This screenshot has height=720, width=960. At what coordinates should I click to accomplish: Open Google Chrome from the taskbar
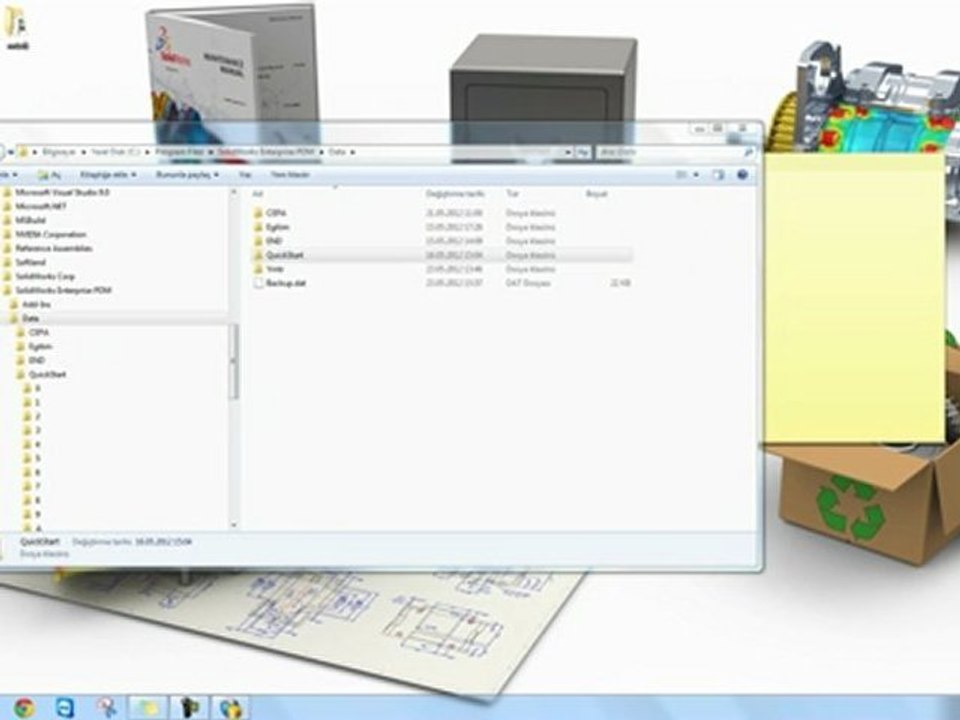24,708
